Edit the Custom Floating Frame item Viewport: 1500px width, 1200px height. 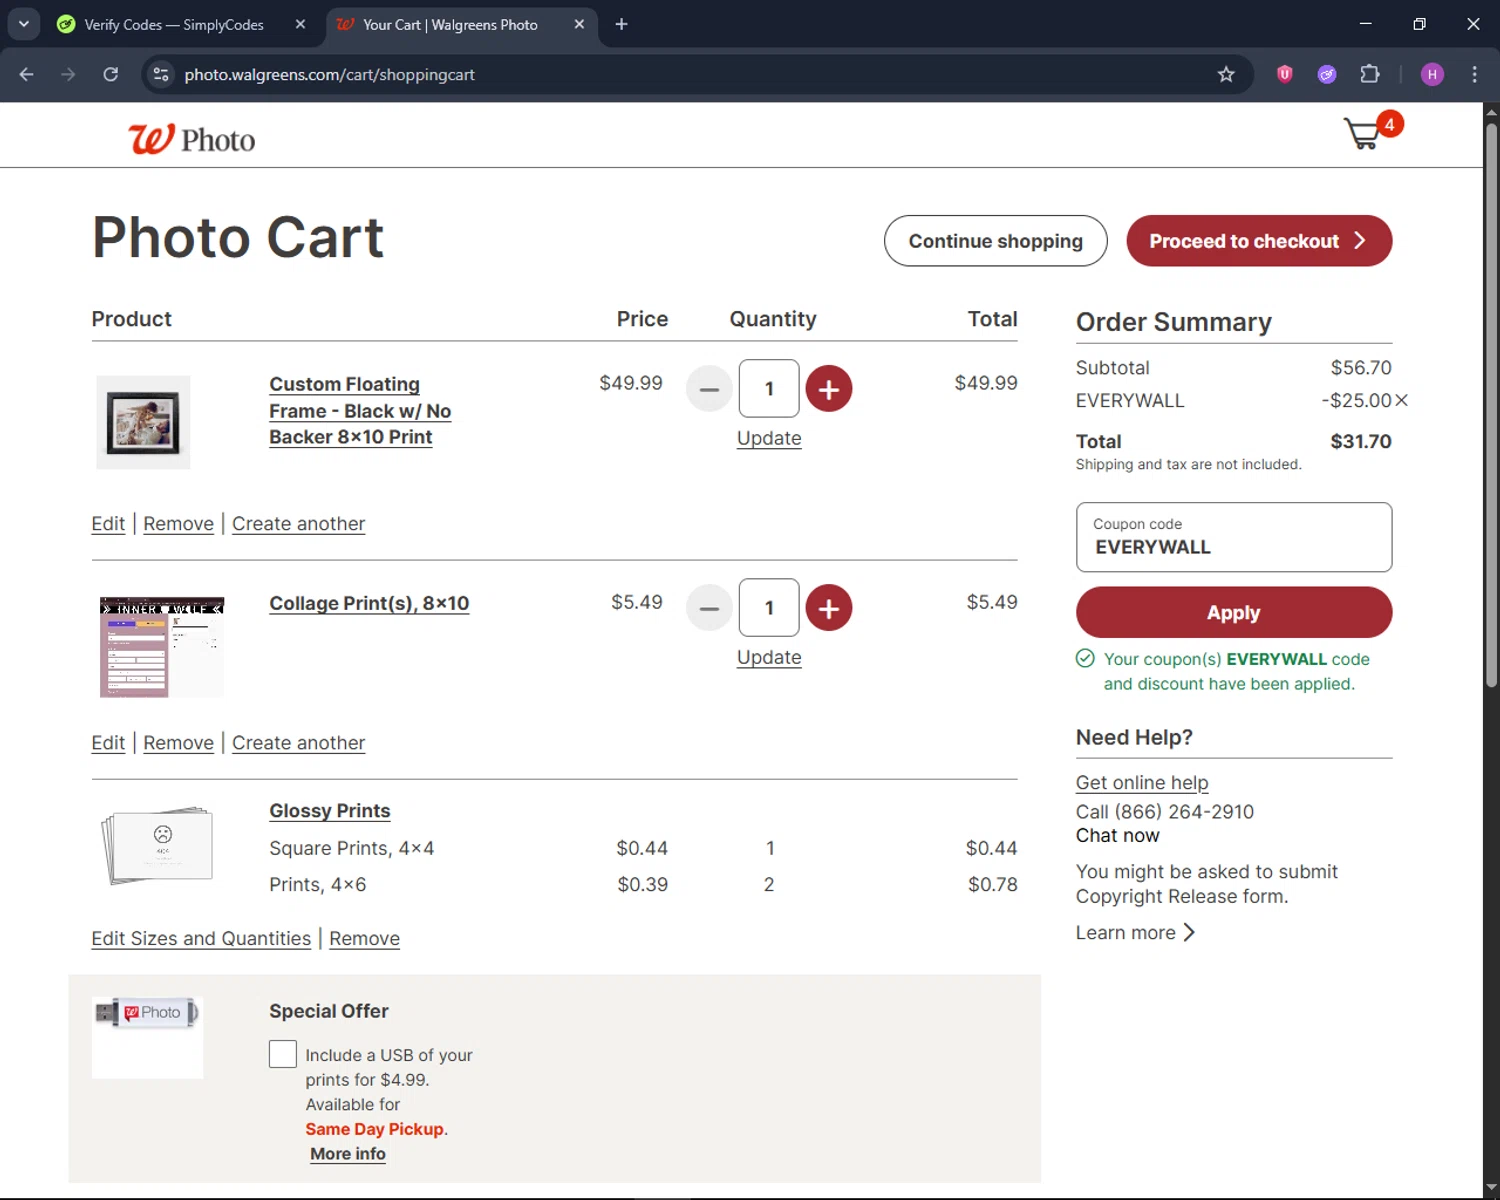108,524
